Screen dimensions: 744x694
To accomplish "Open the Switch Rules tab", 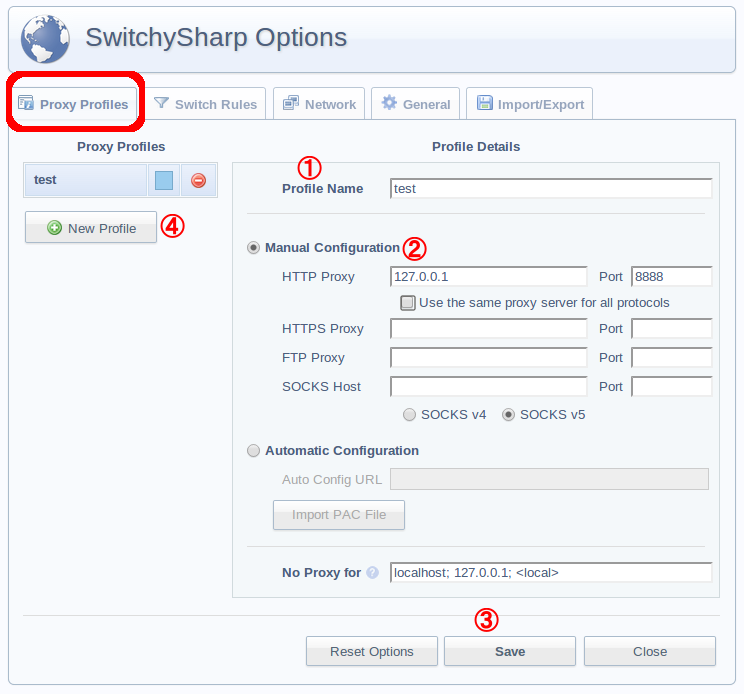I will [x=205, y=104].
